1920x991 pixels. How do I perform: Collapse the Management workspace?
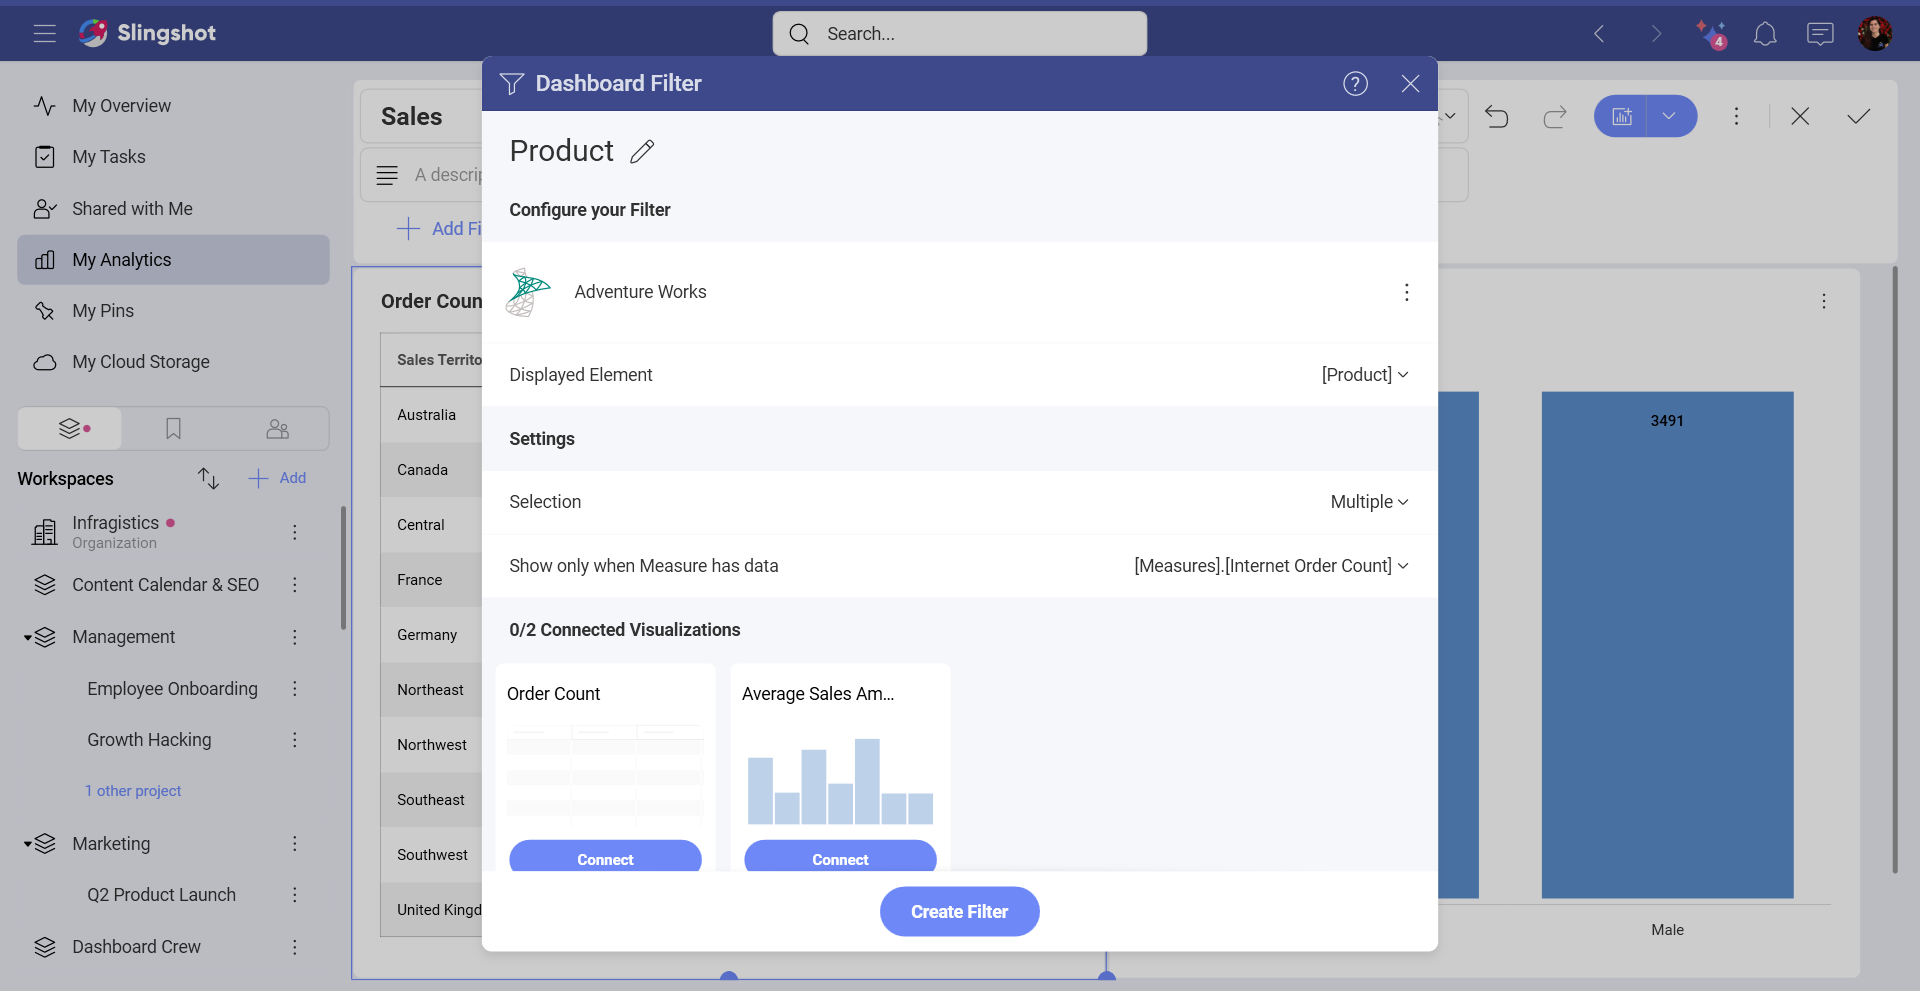point(28,638)
